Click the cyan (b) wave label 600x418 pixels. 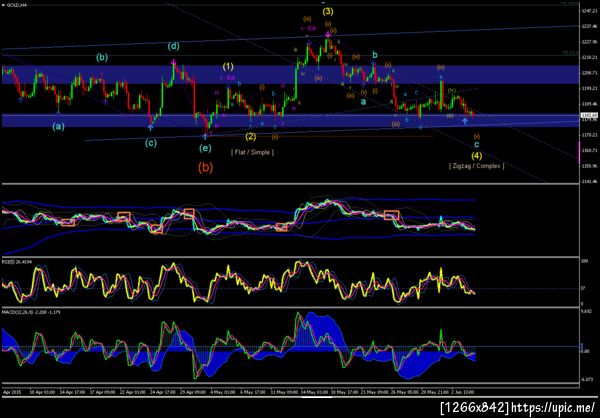coord(102,58)
